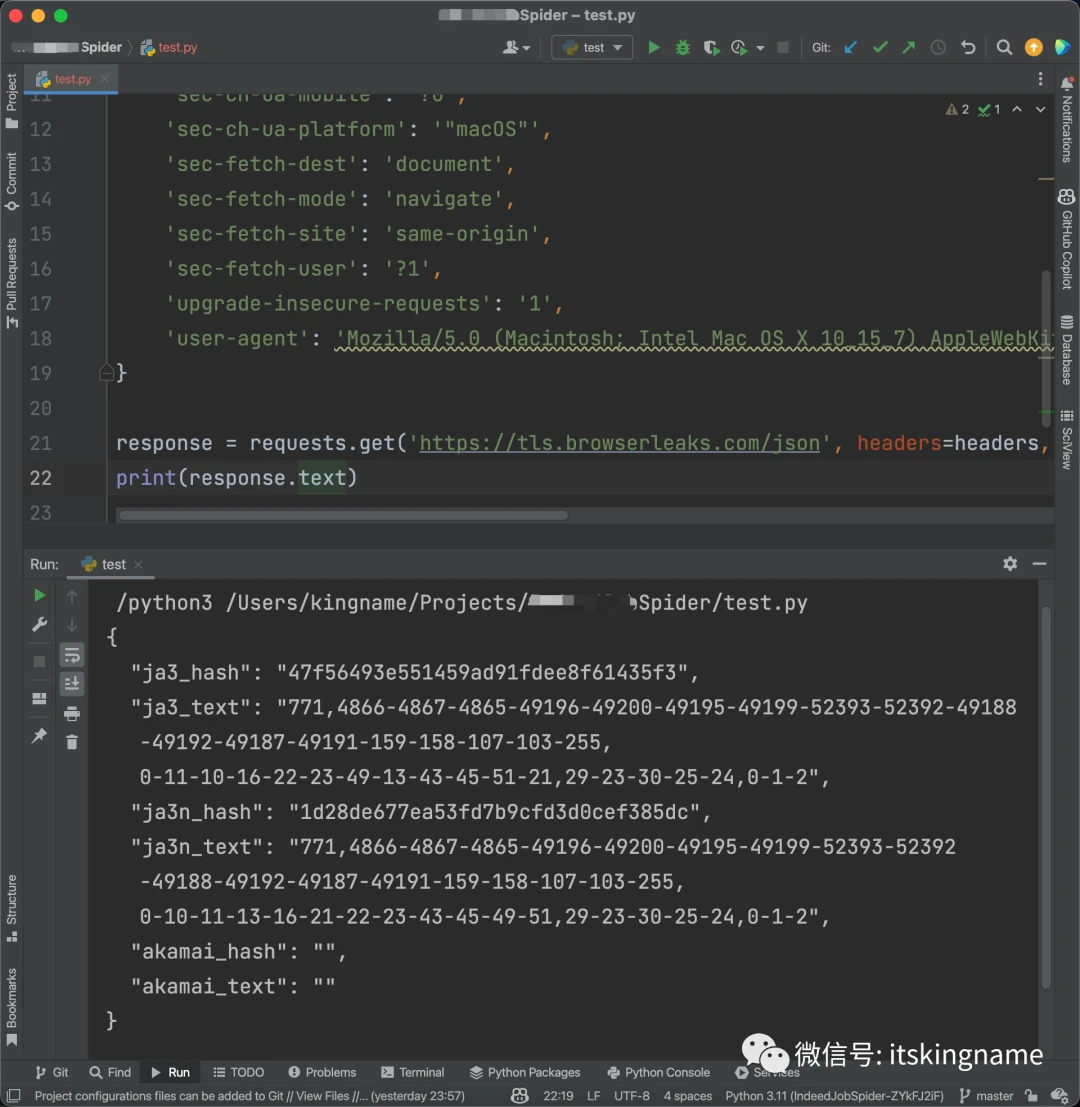Click the Profile run icon in the toolbar
The image size is (1080, 1107).
pos(739,47)
